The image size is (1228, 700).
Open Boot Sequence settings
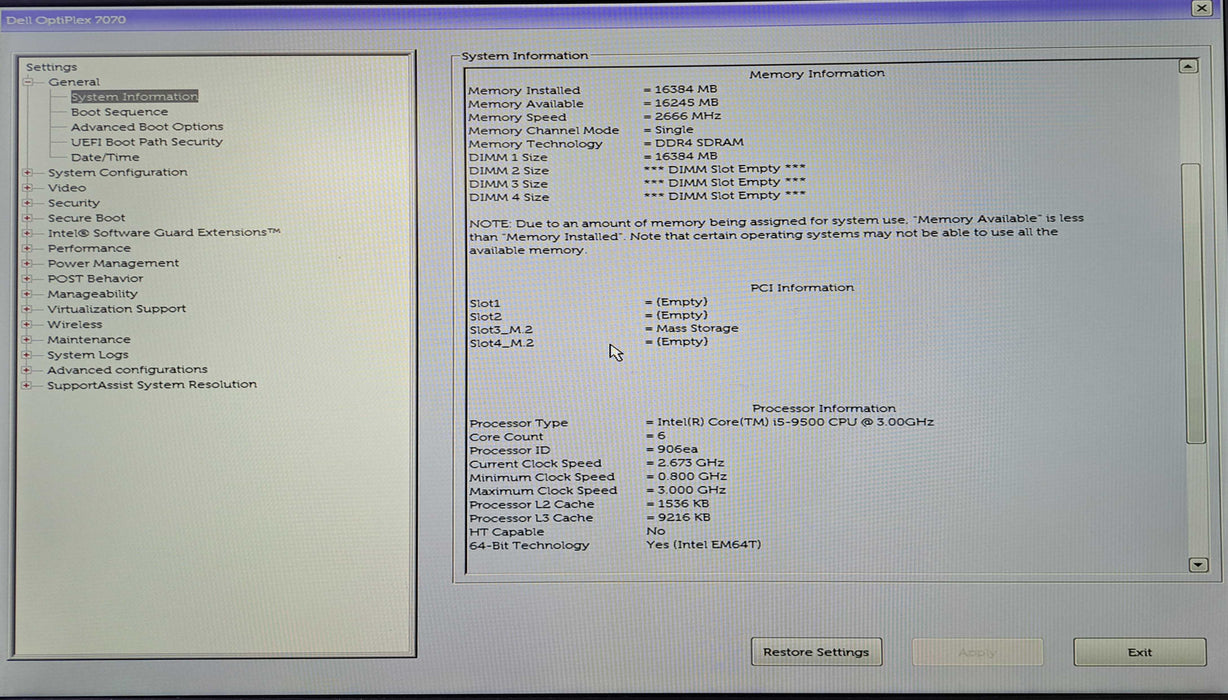tap(119, 112)
